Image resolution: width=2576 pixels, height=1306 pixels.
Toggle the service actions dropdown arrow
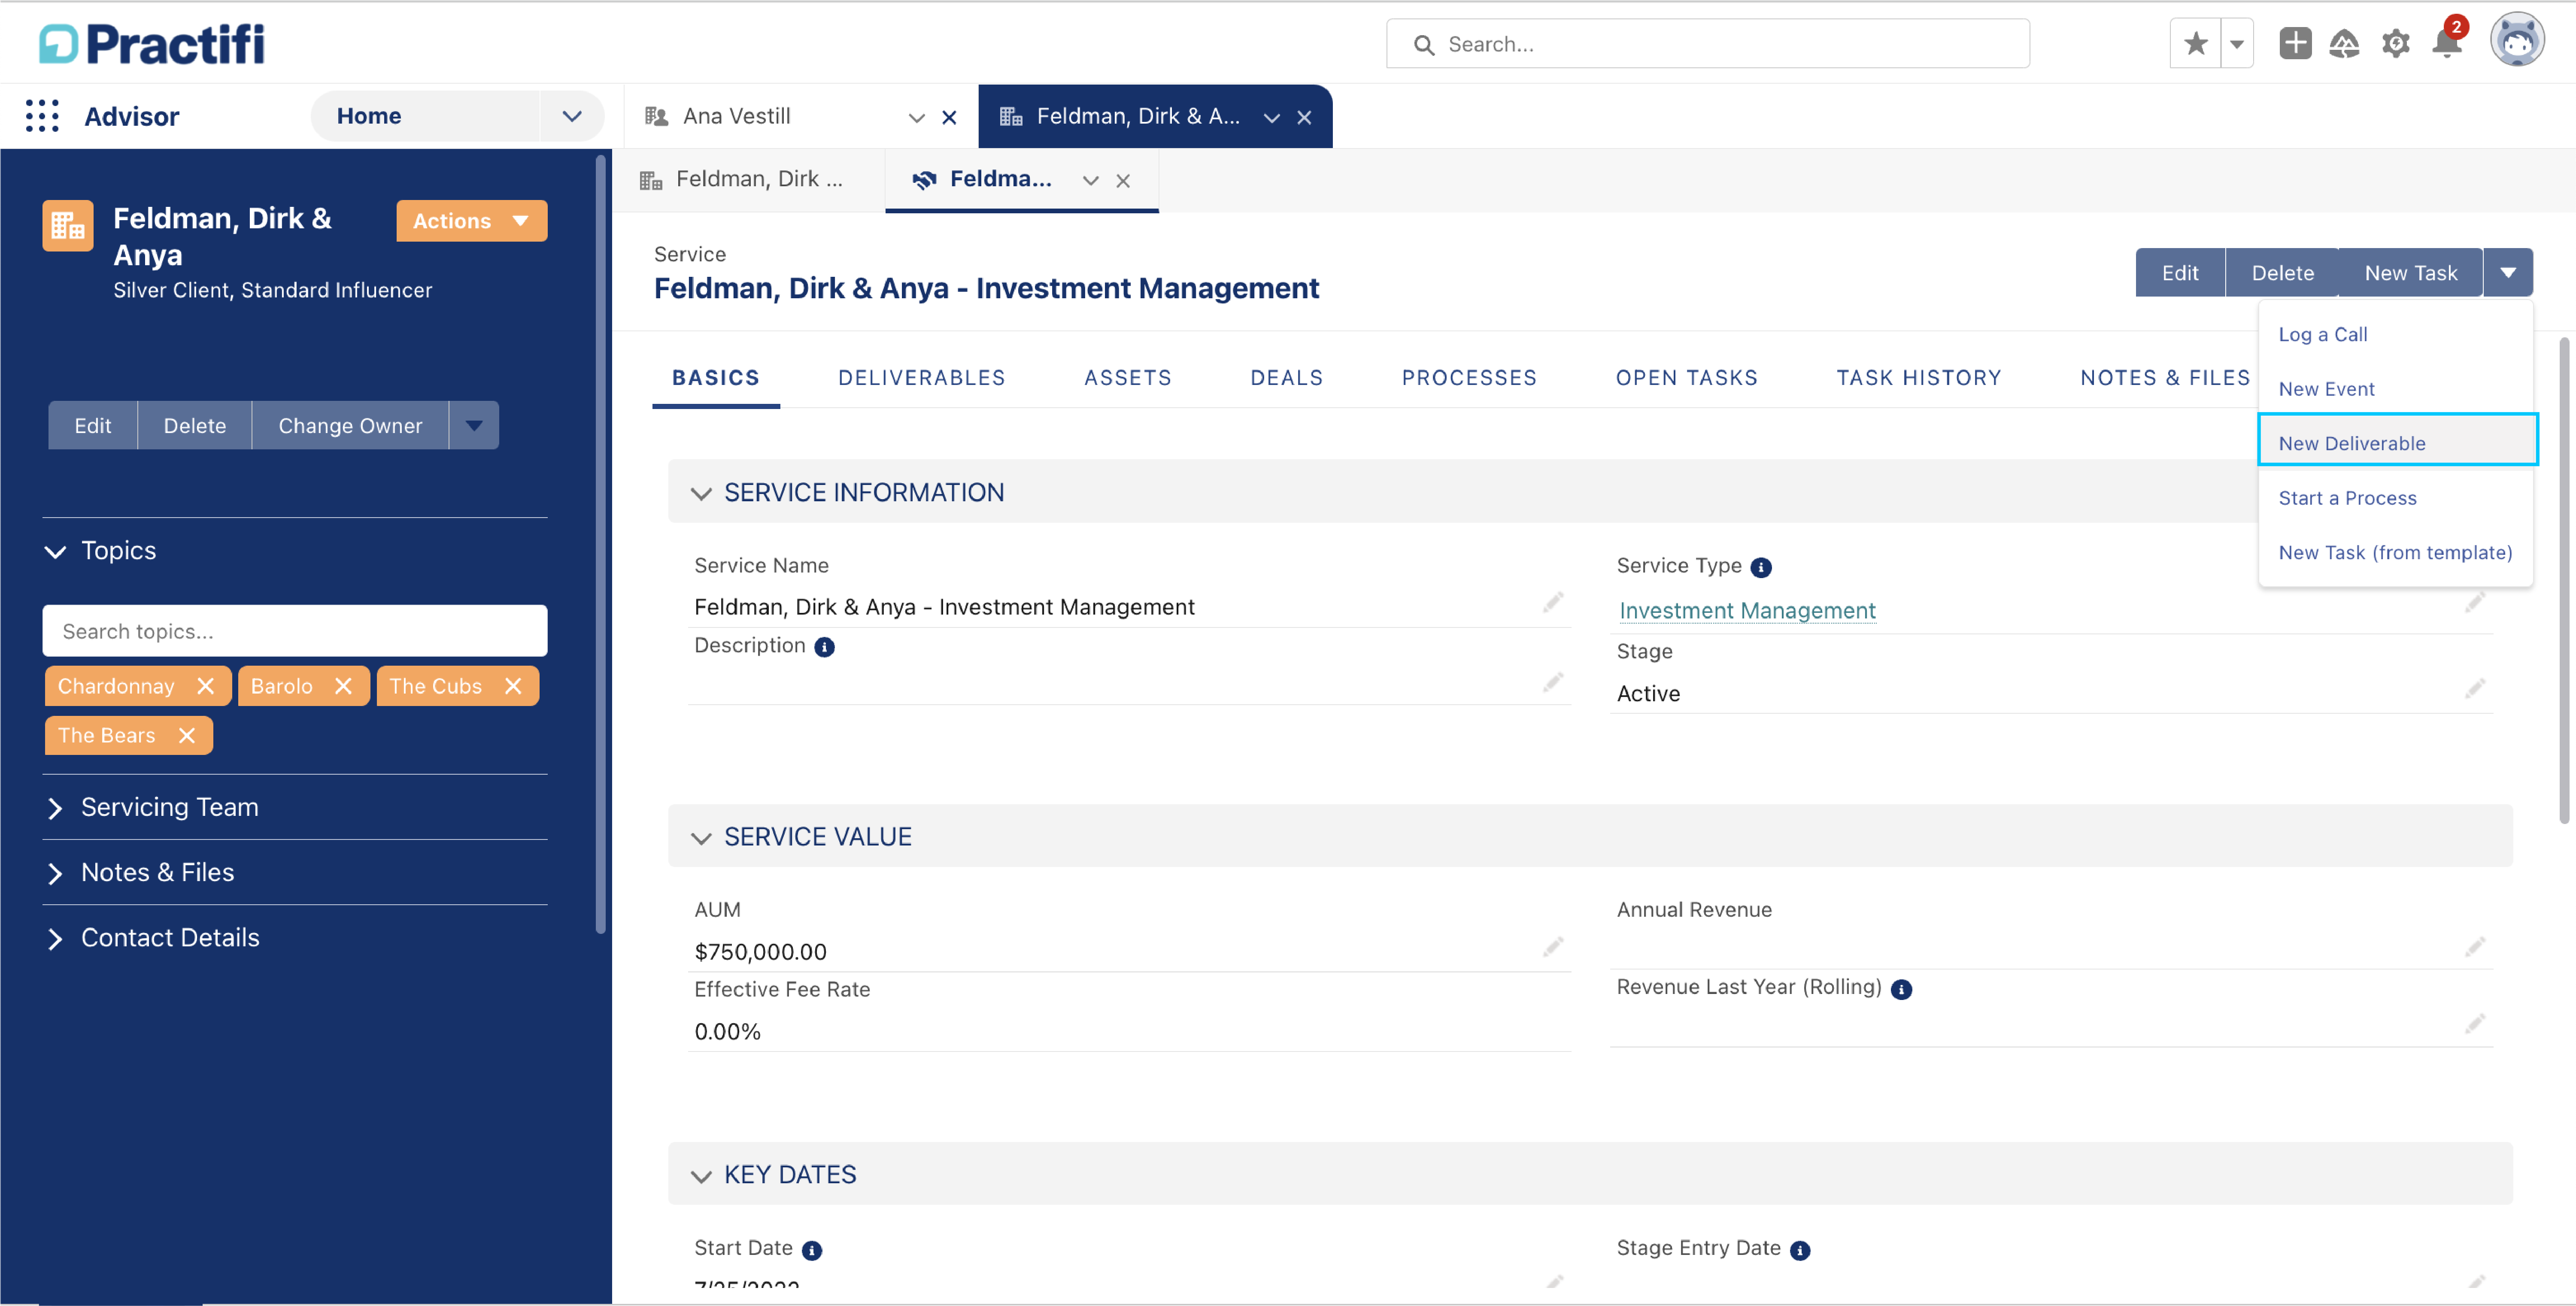pyautogui.click(x=2508, y=273)
